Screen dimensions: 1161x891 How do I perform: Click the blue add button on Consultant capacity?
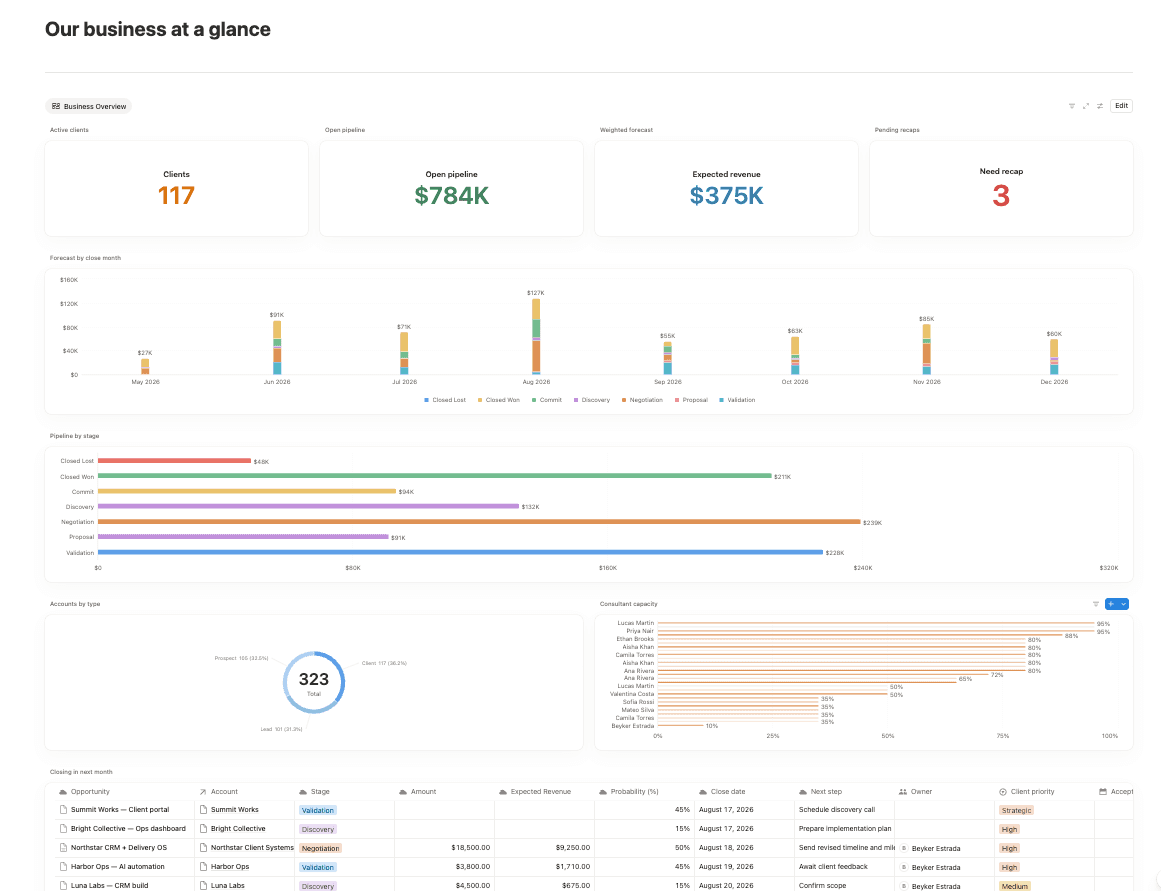pos(1111,604)
